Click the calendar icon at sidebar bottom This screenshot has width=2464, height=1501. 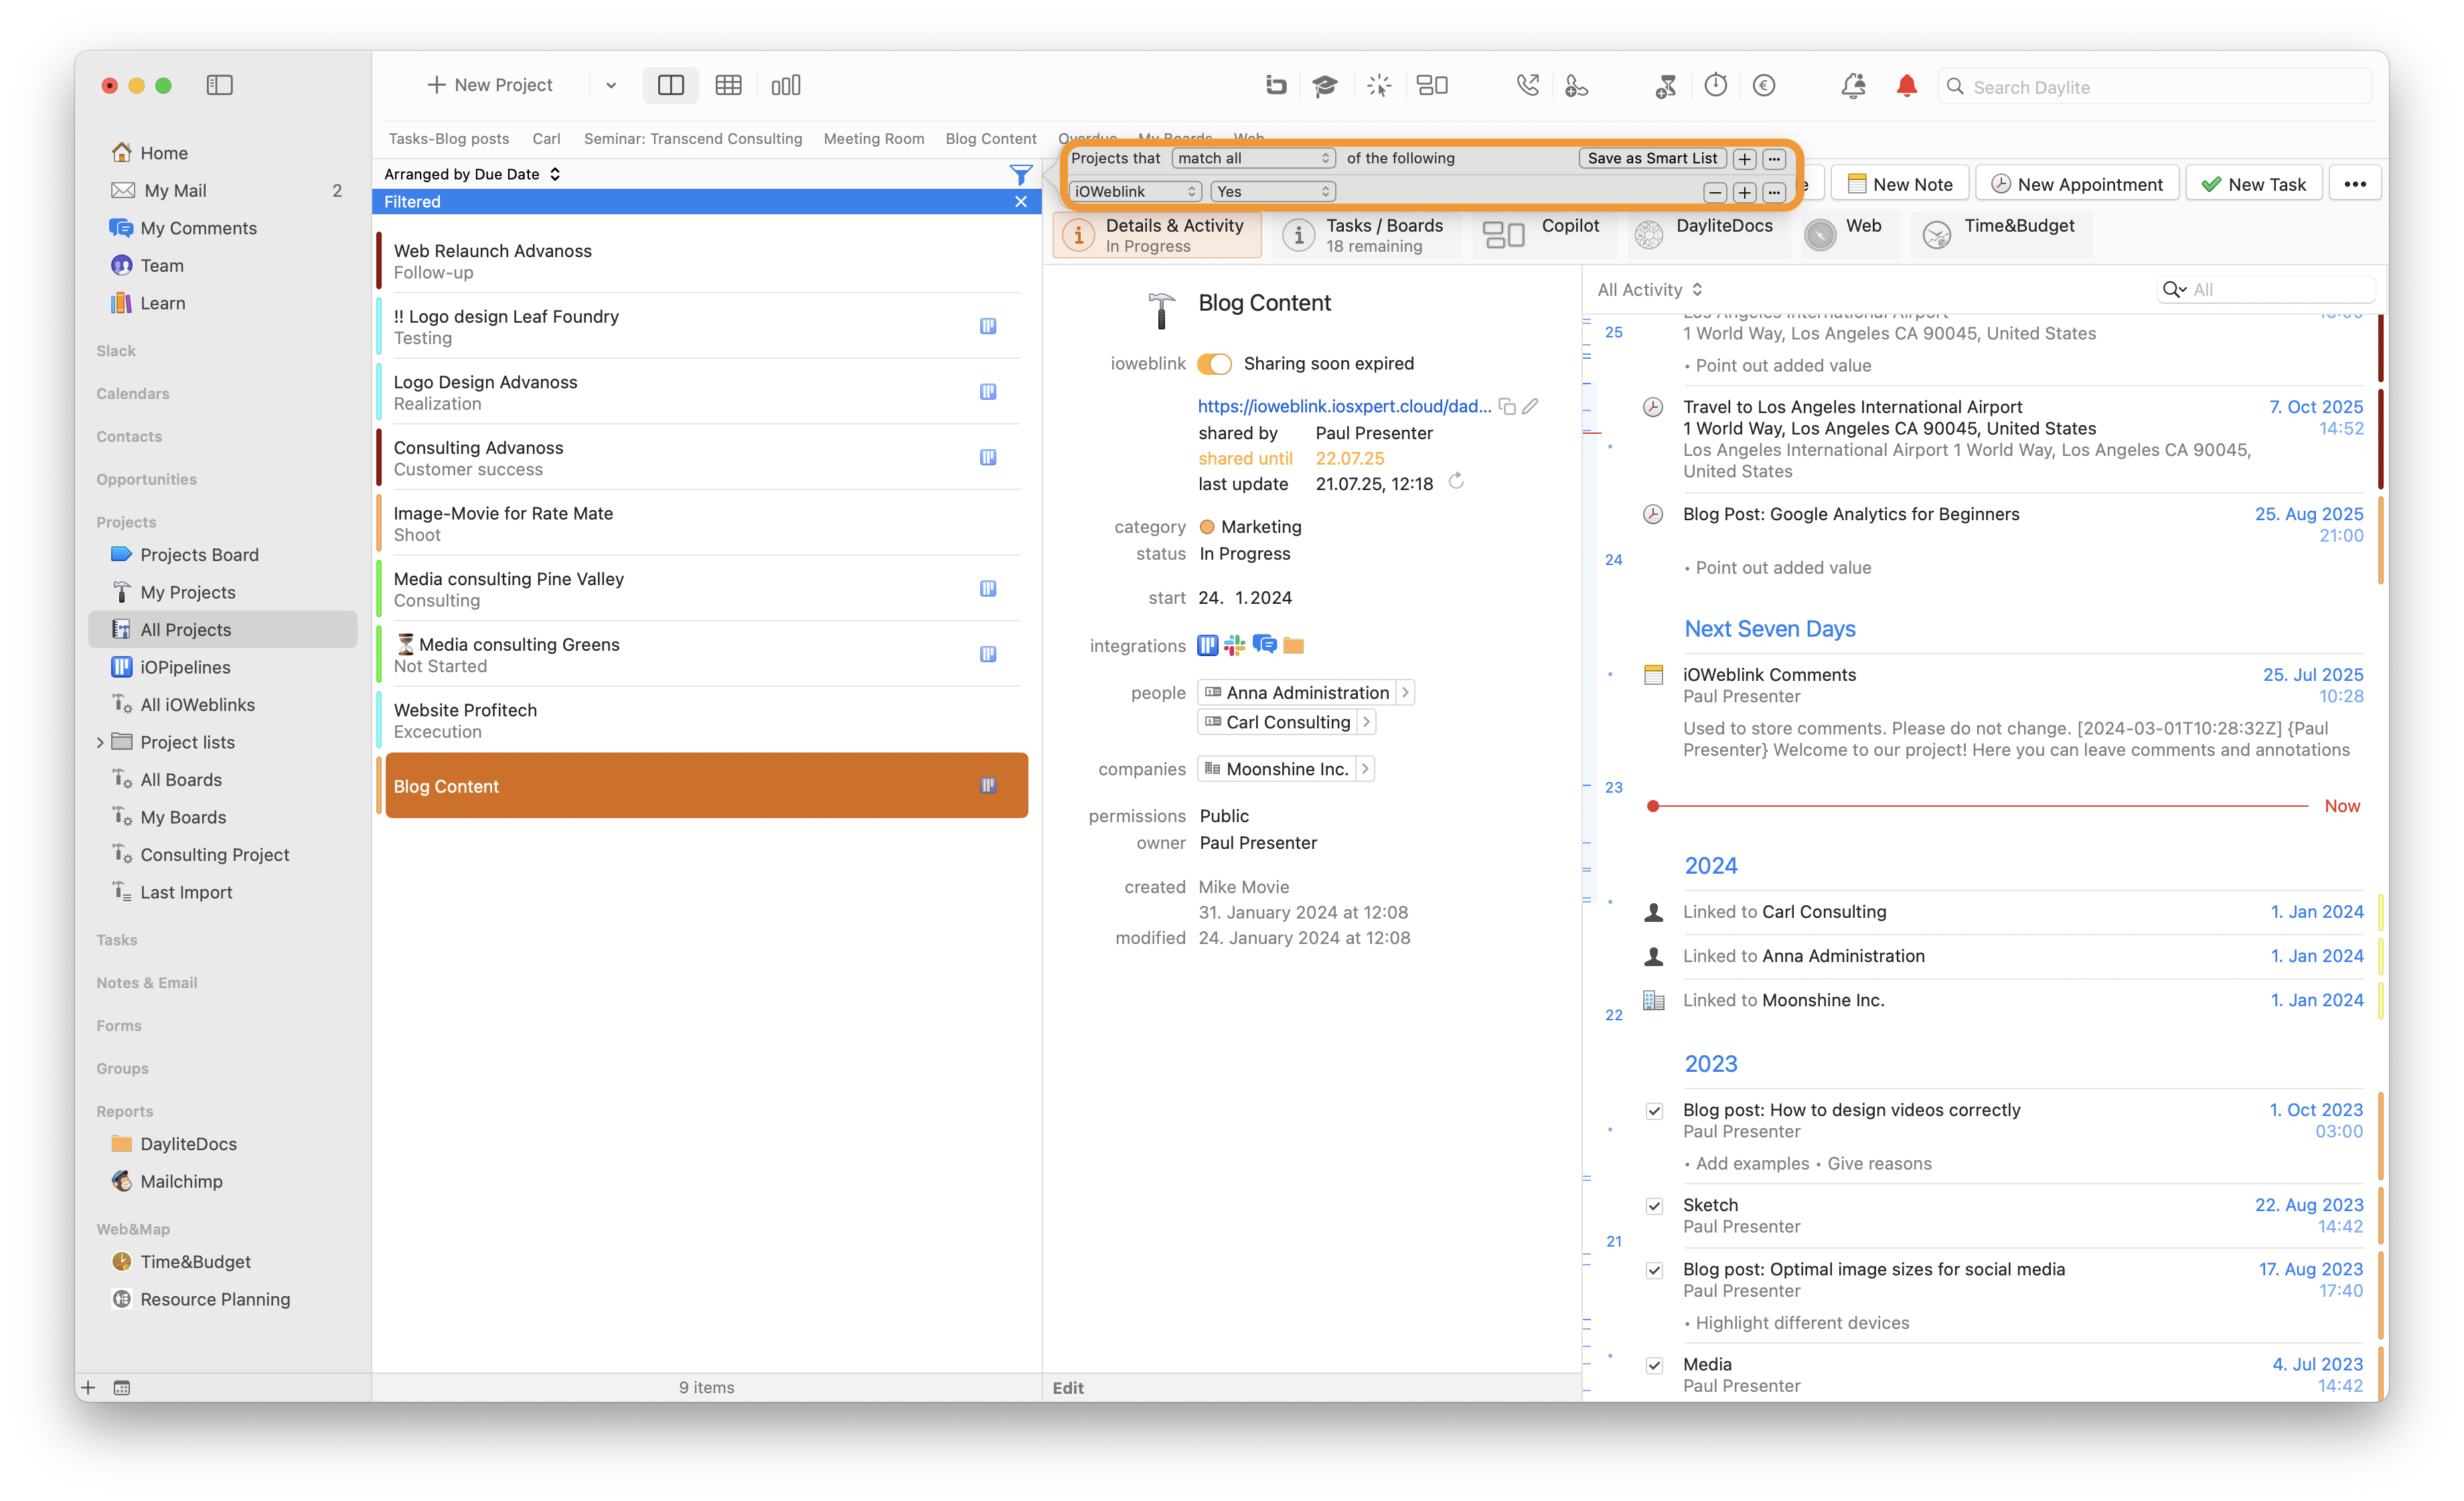pos(122,1388)
